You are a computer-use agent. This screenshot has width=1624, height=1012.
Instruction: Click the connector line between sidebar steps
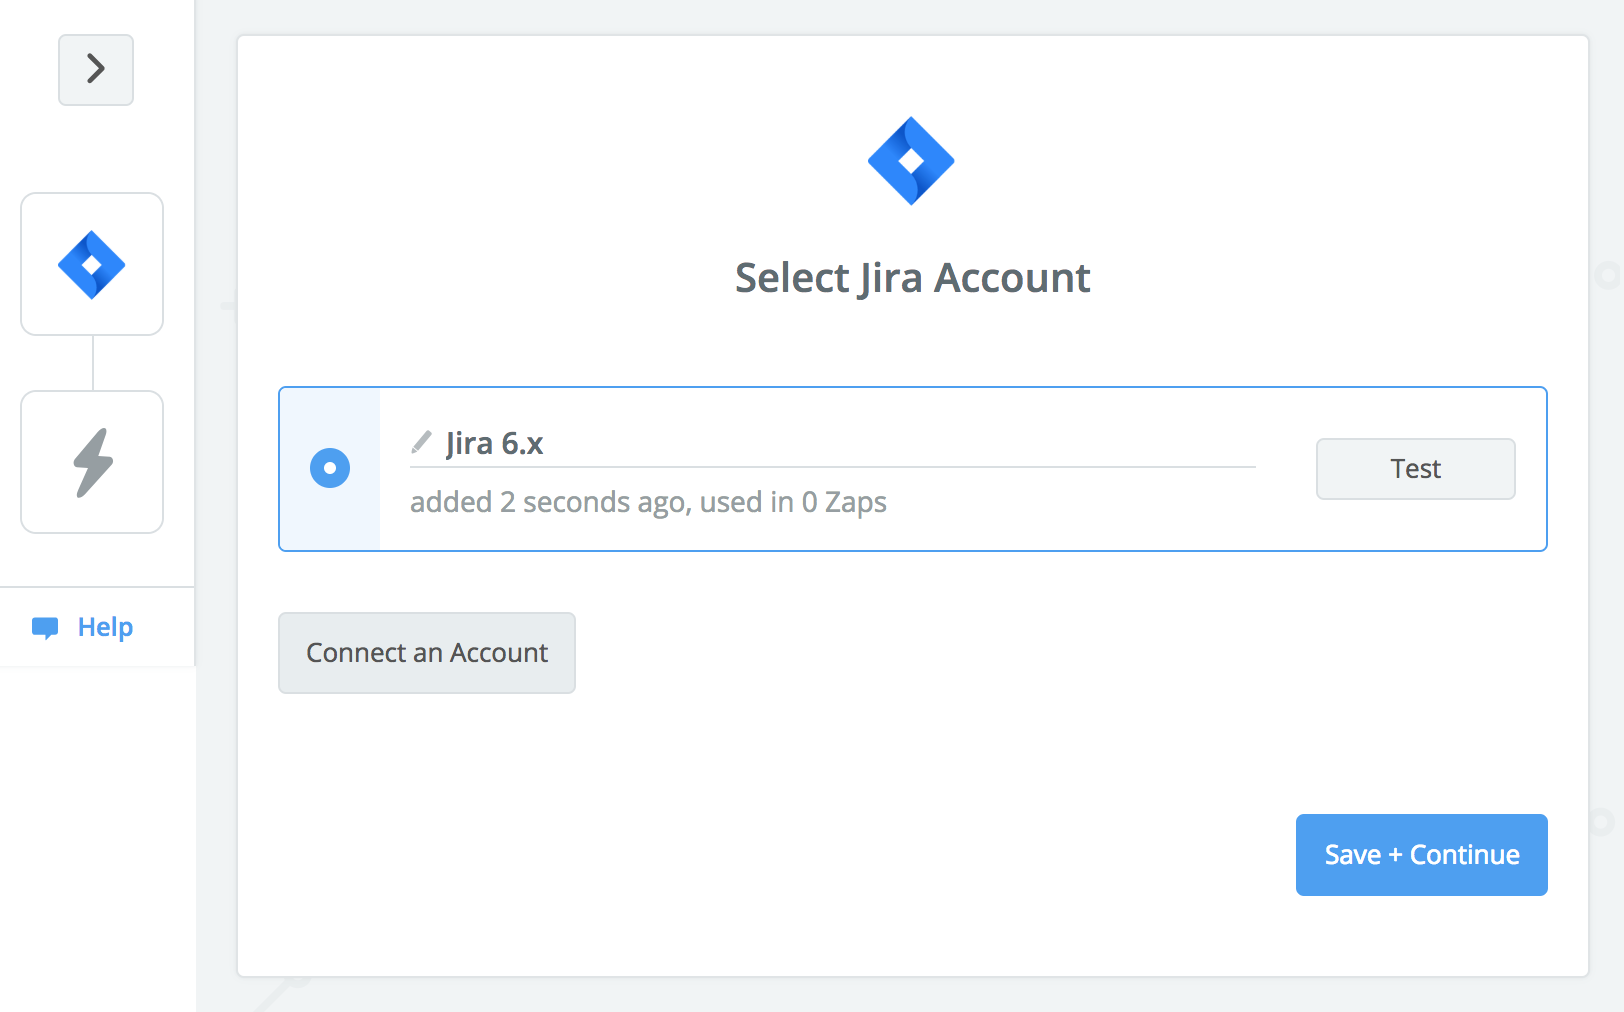tap(93, 363)
